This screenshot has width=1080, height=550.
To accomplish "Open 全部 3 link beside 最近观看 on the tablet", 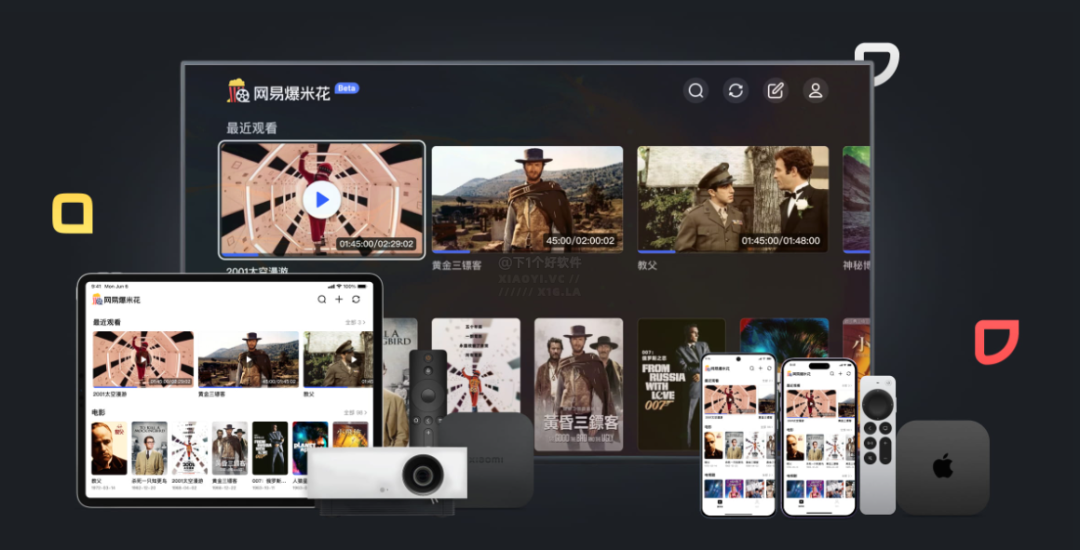I will pos(355,322).
